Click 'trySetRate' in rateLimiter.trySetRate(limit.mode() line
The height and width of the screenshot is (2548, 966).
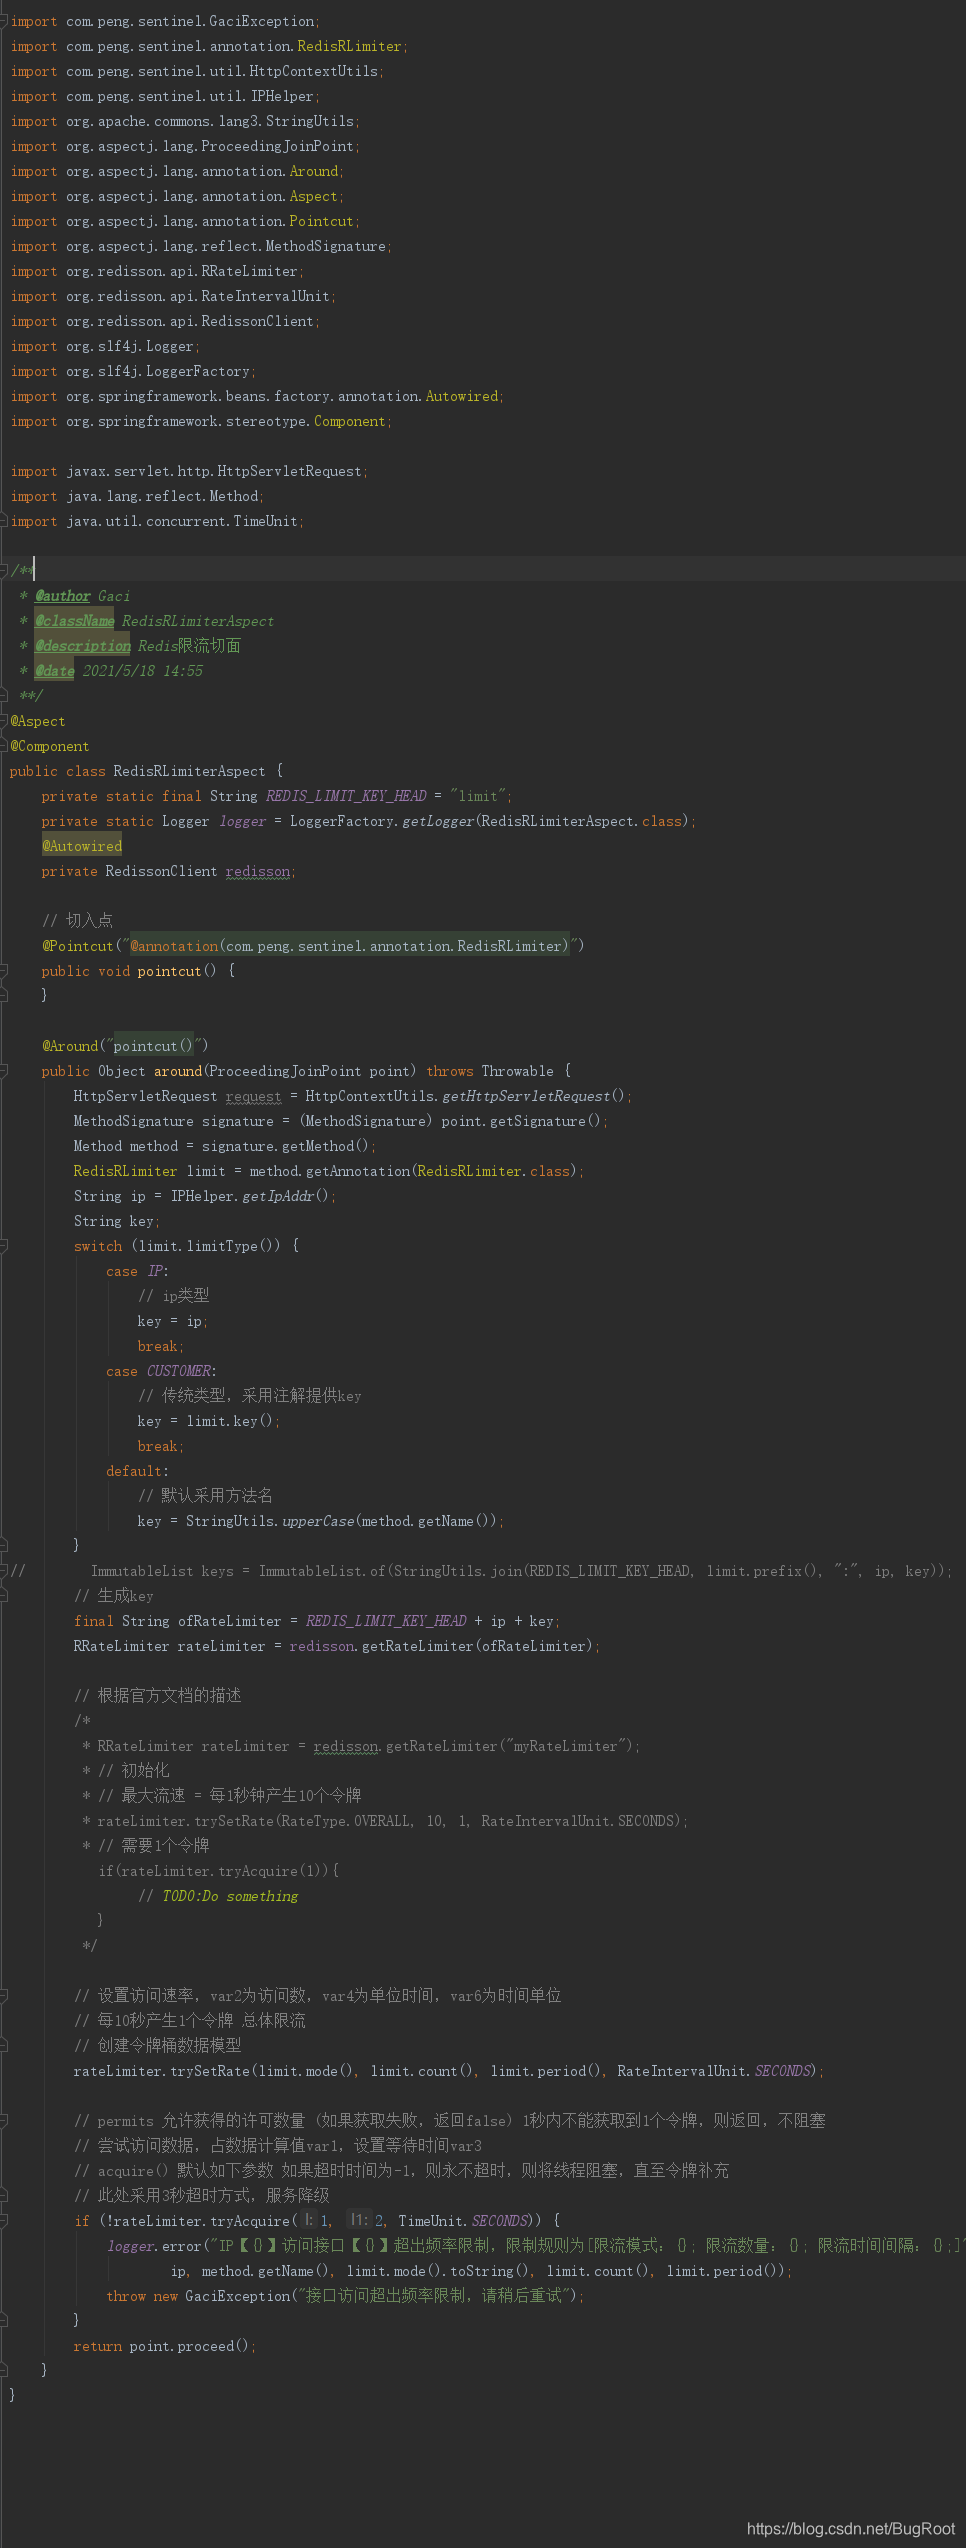point(210,2071)
